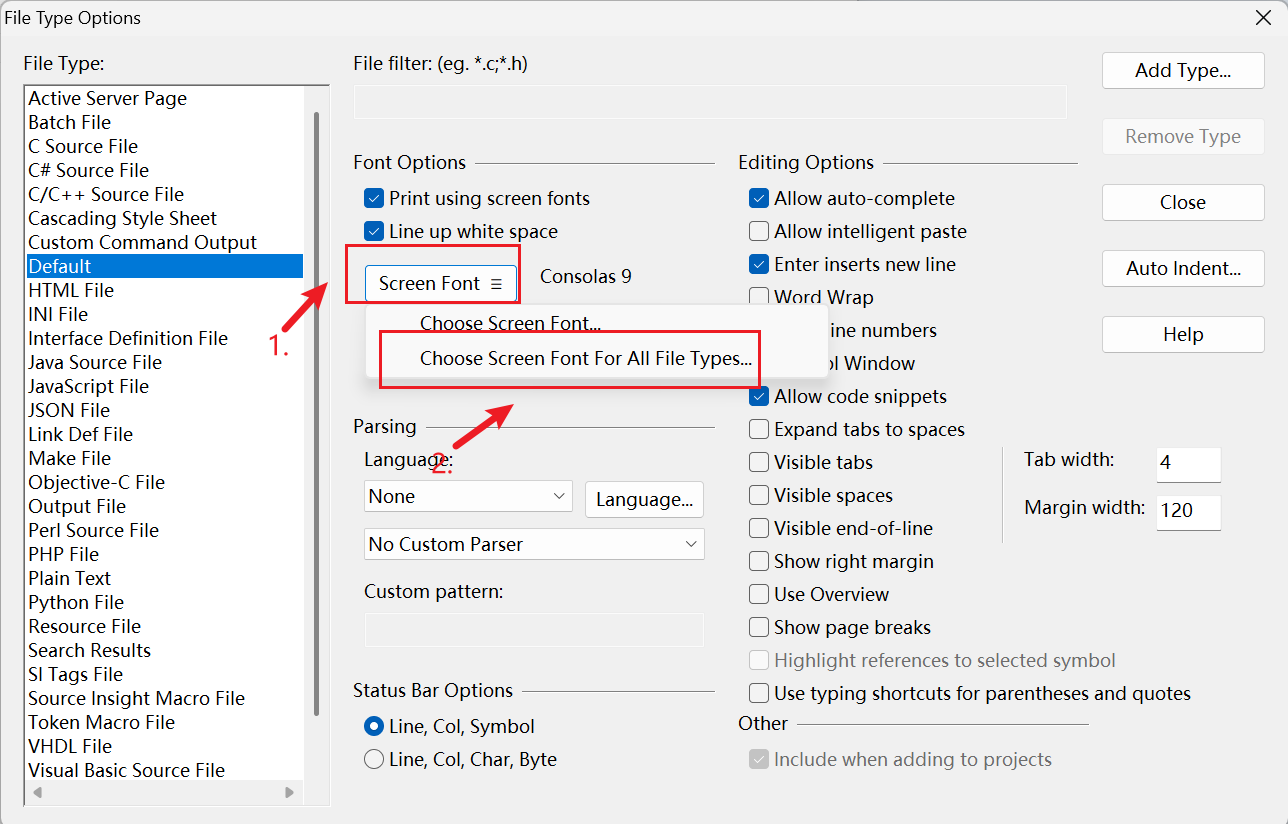Enable Expand tabs to spaces
1288x824 pixels.
760,429
